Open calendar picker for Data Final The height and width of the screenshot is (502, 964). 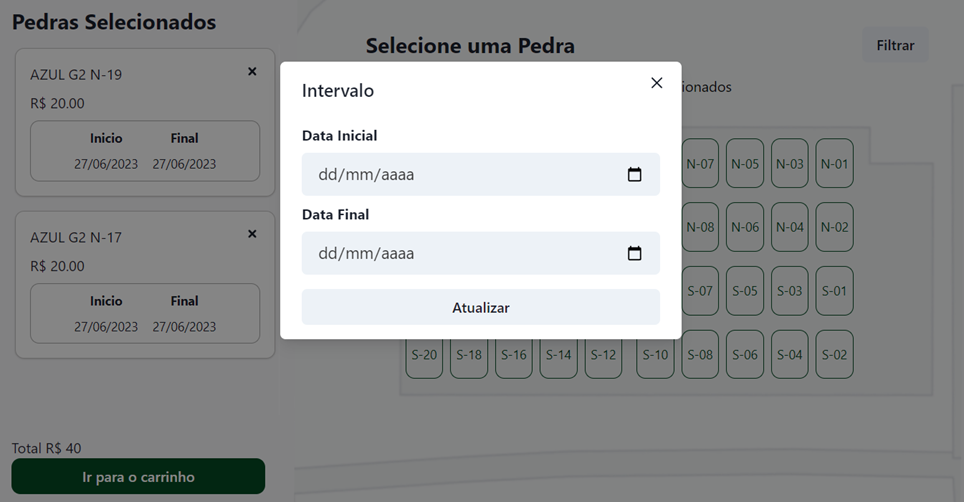(634, 253)
